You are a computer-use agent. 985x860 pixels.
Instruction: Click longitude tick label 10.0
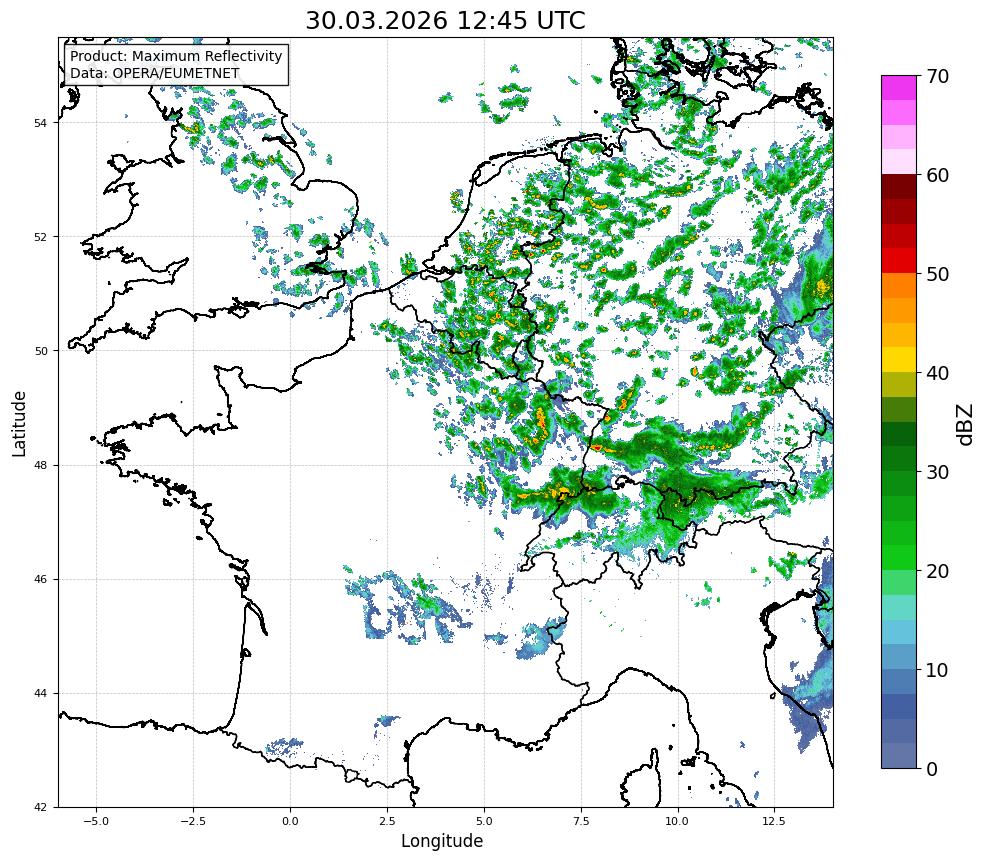coord(677,821)
